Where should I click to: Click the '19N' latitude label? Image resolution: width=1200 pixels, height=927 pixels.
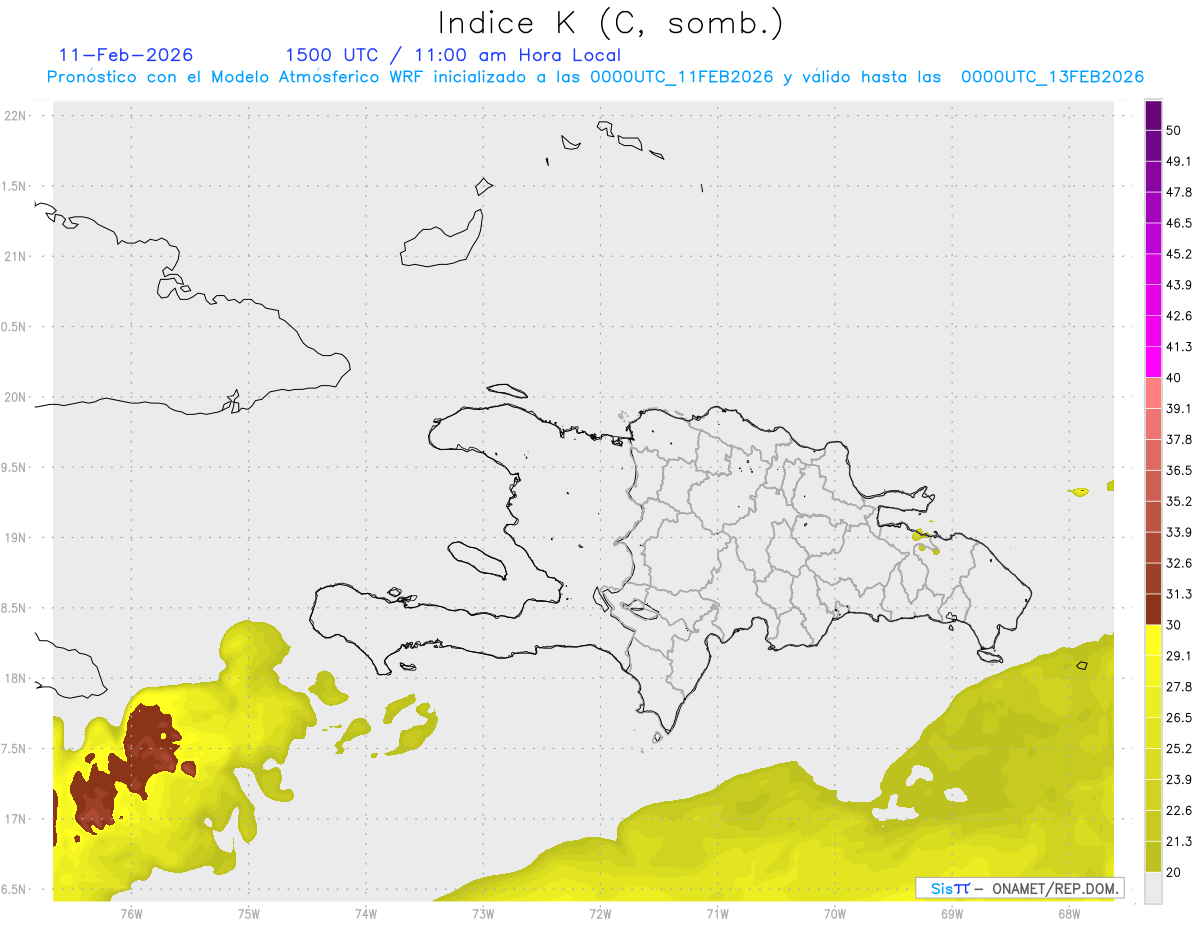click(x=16, y=538)
